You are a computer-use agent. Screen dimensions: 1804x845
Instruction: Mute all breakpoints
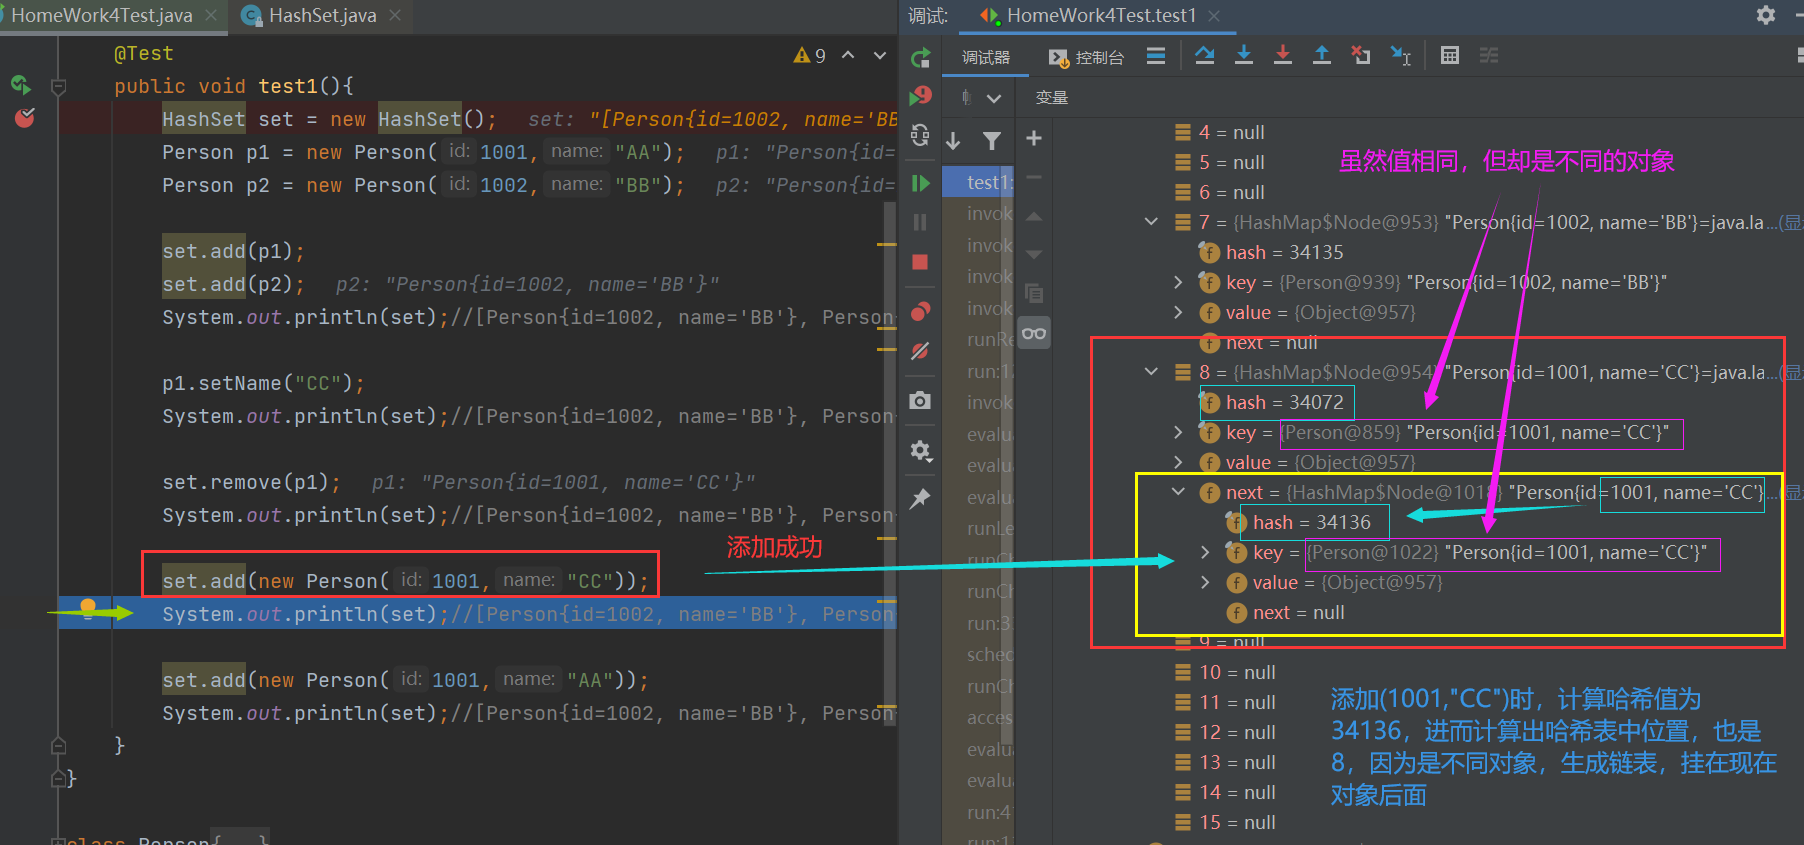pyautogui.click(x=921, y=351)
